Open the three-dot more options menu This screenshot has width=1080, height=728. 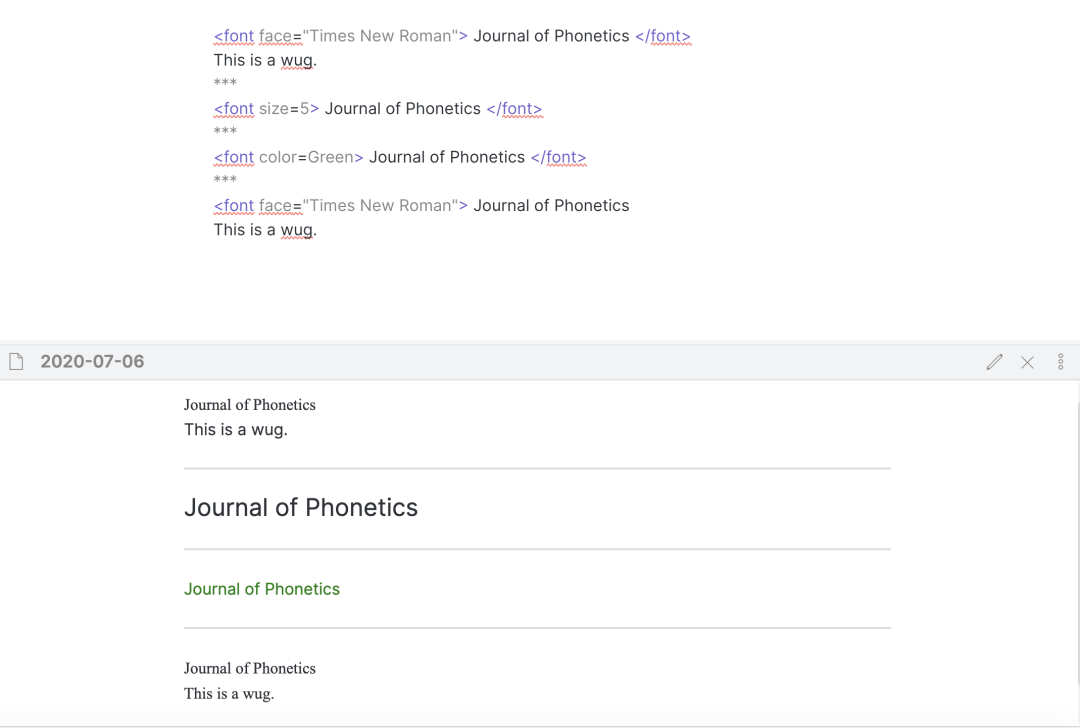[x=1061, y=362]
